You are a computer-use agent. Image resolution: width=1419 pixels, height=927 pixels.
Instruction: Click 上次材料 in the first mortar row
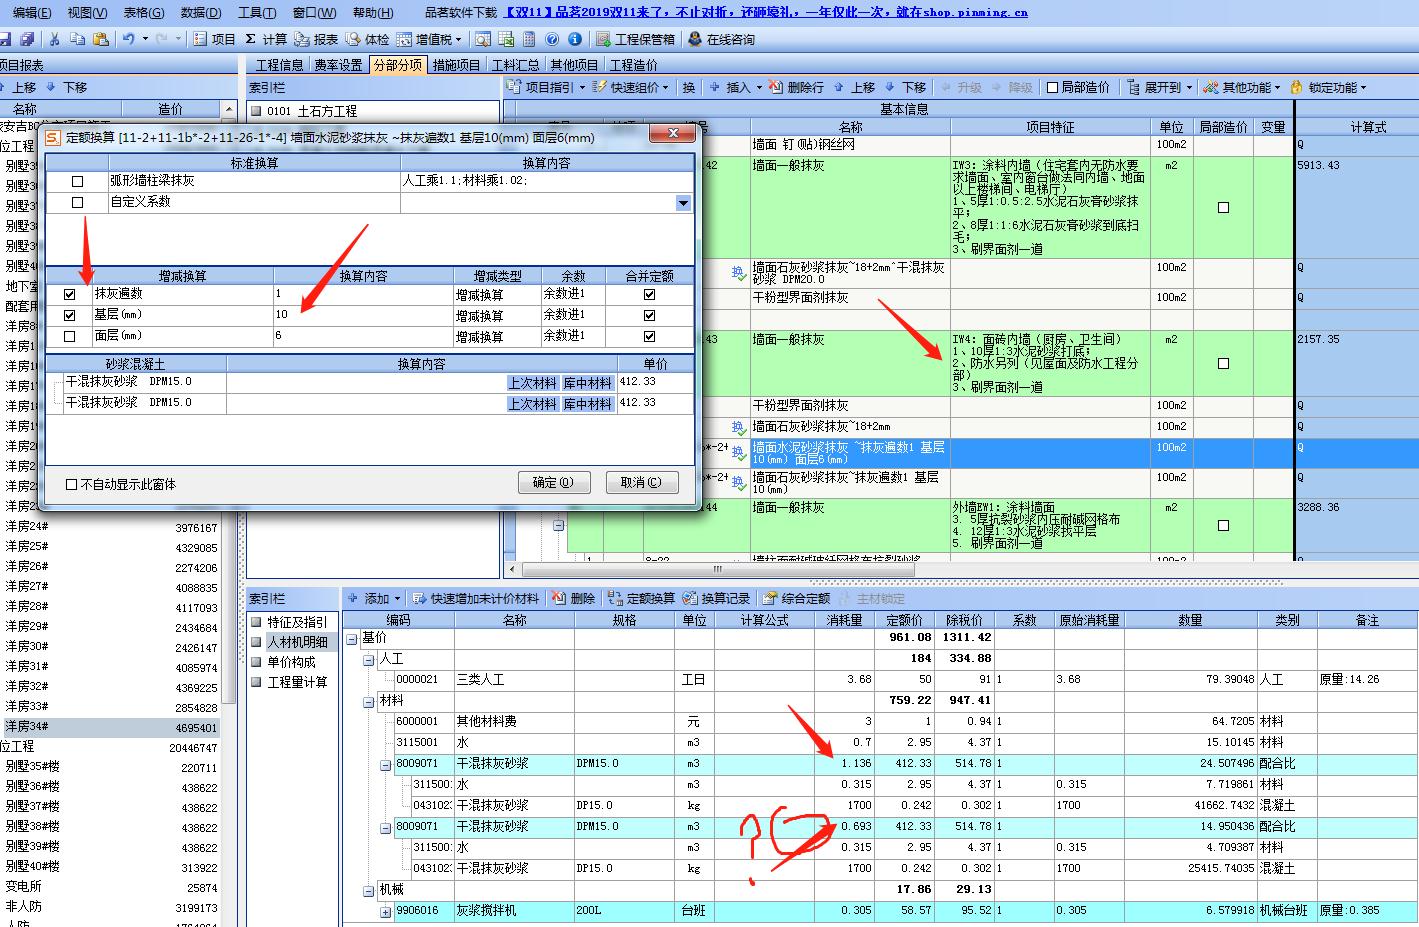[532, 383]
